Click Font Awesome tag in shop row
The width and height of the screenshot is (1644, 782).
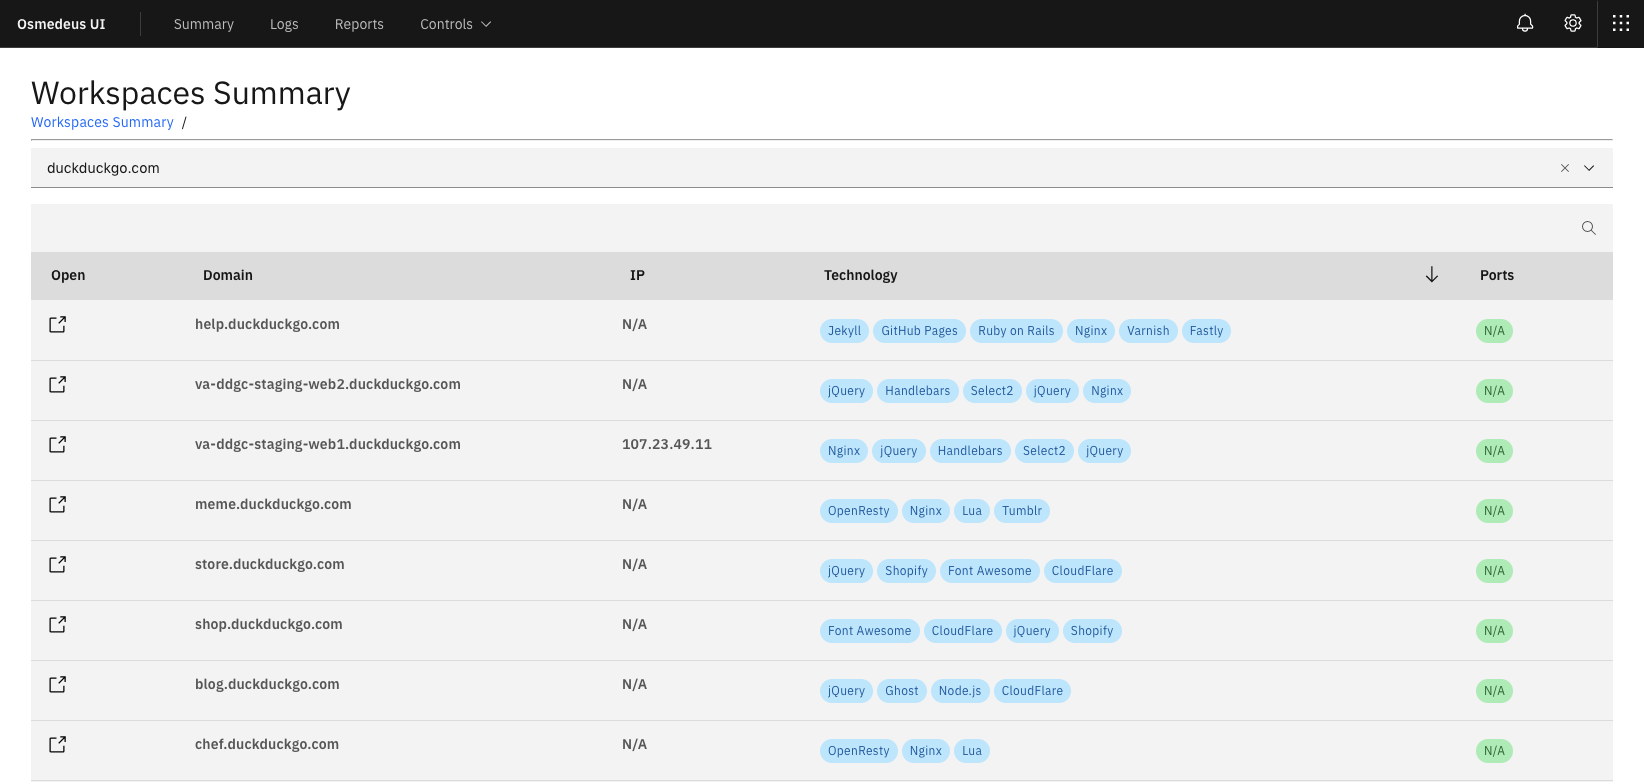tap(869, 631)
